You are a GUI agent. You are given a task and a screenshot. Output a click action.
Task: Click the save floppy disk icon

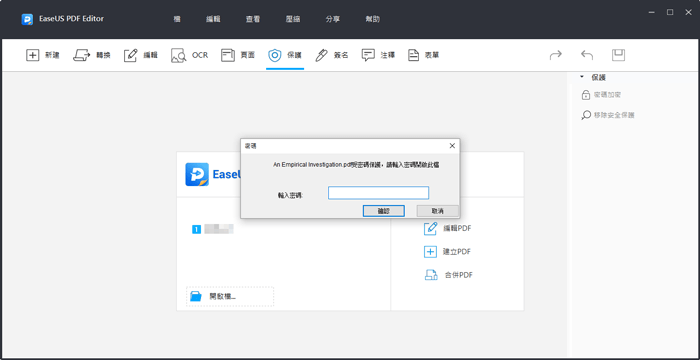(618, 55)
